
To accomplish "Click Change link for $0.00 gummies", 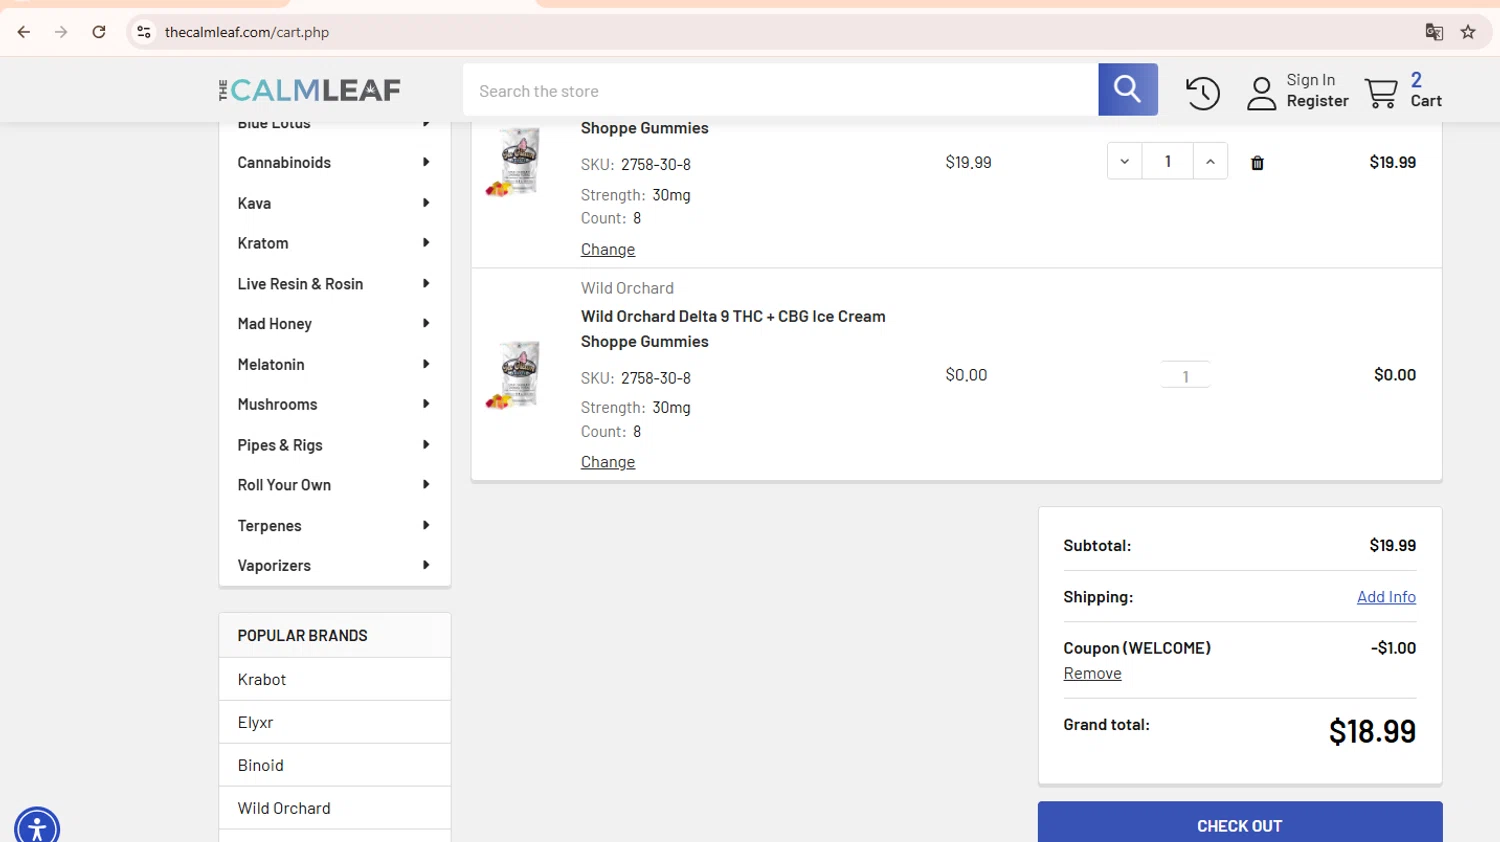I will (x=607, y=462).
